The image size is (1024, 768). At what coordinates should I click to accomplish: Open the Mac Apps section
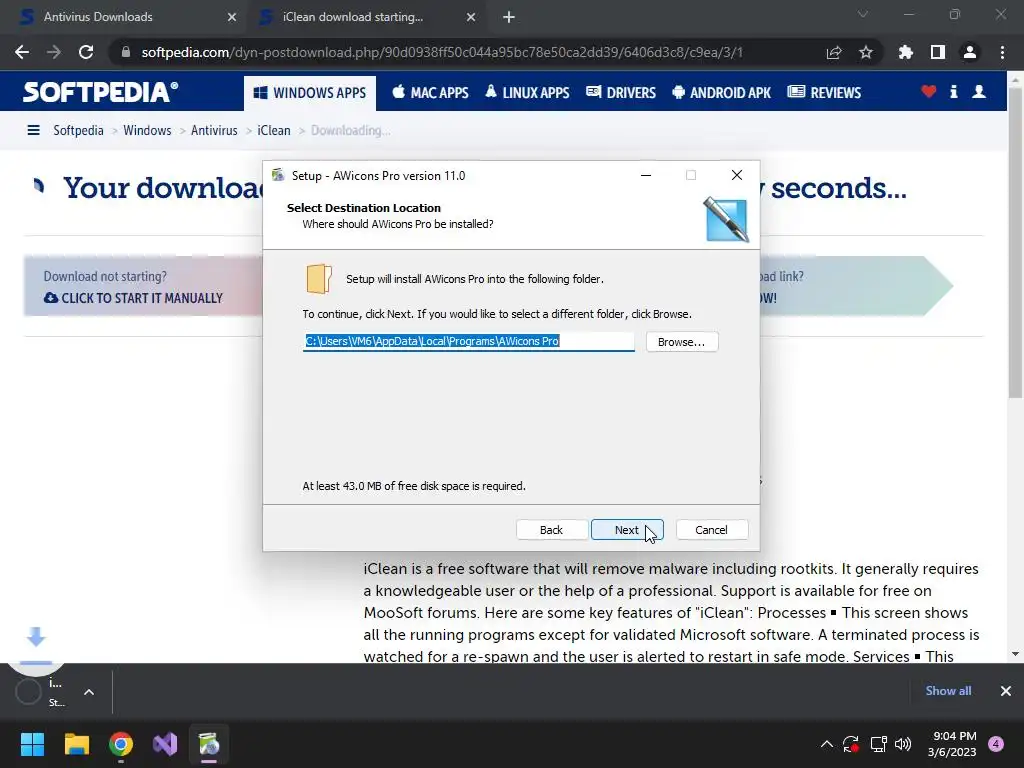coord(430,93)
